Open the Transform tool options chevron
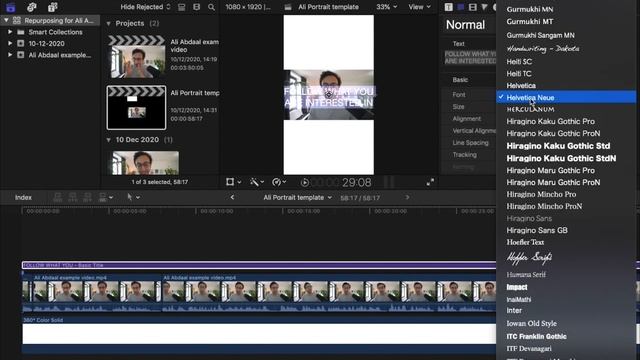 [239, 182]
